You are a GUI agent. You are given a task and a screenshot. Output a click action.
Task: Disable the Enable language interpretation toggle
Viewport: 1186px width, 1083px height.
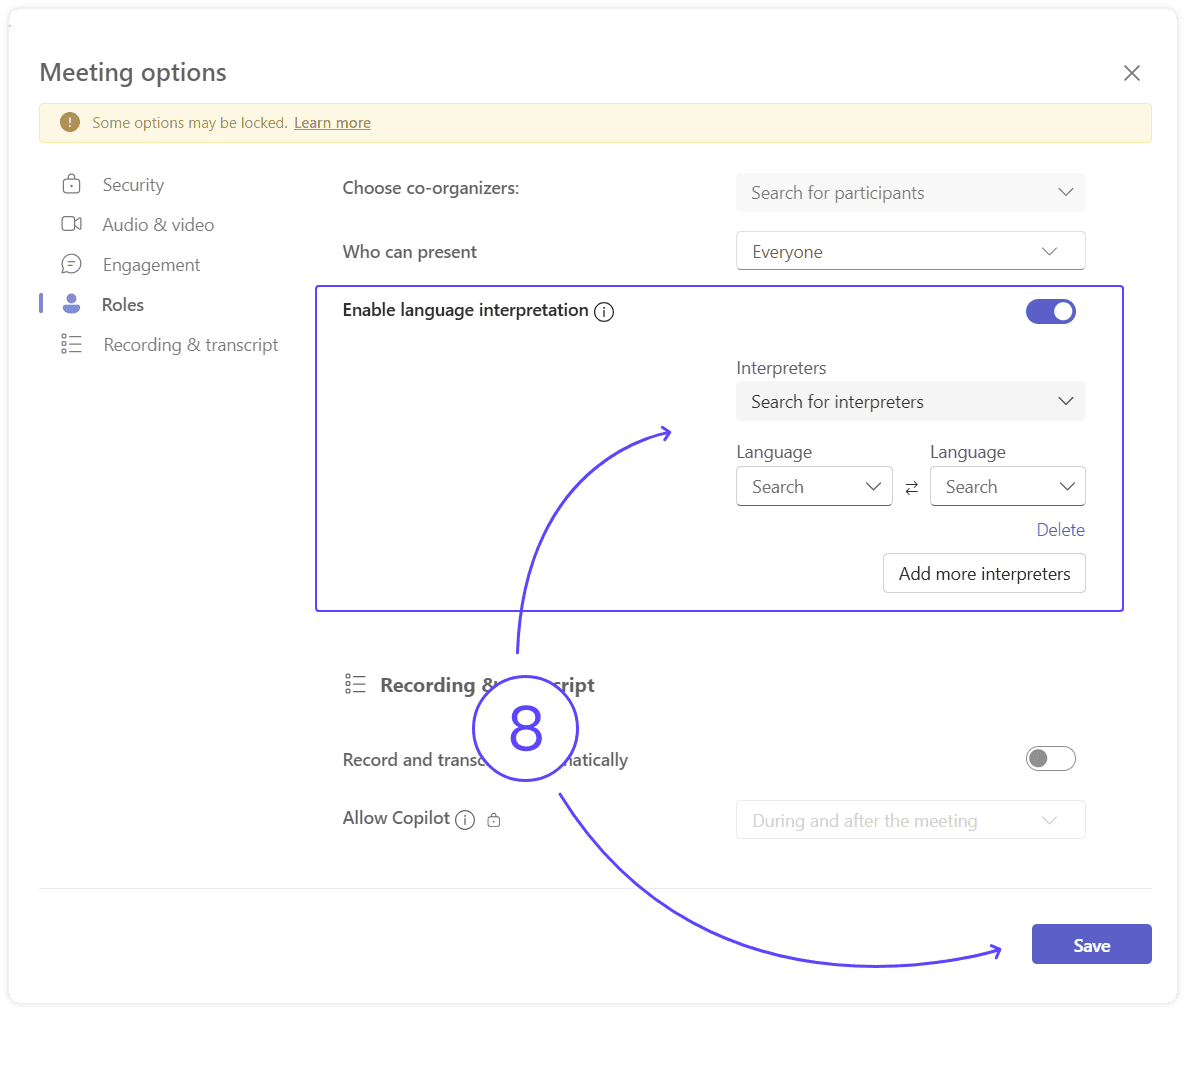point(1050,311)
